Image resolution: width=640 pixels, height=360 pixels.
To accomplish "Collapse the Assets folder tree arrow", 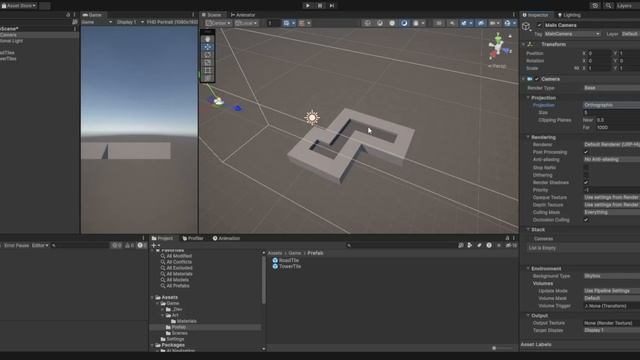I will point(153,298).
